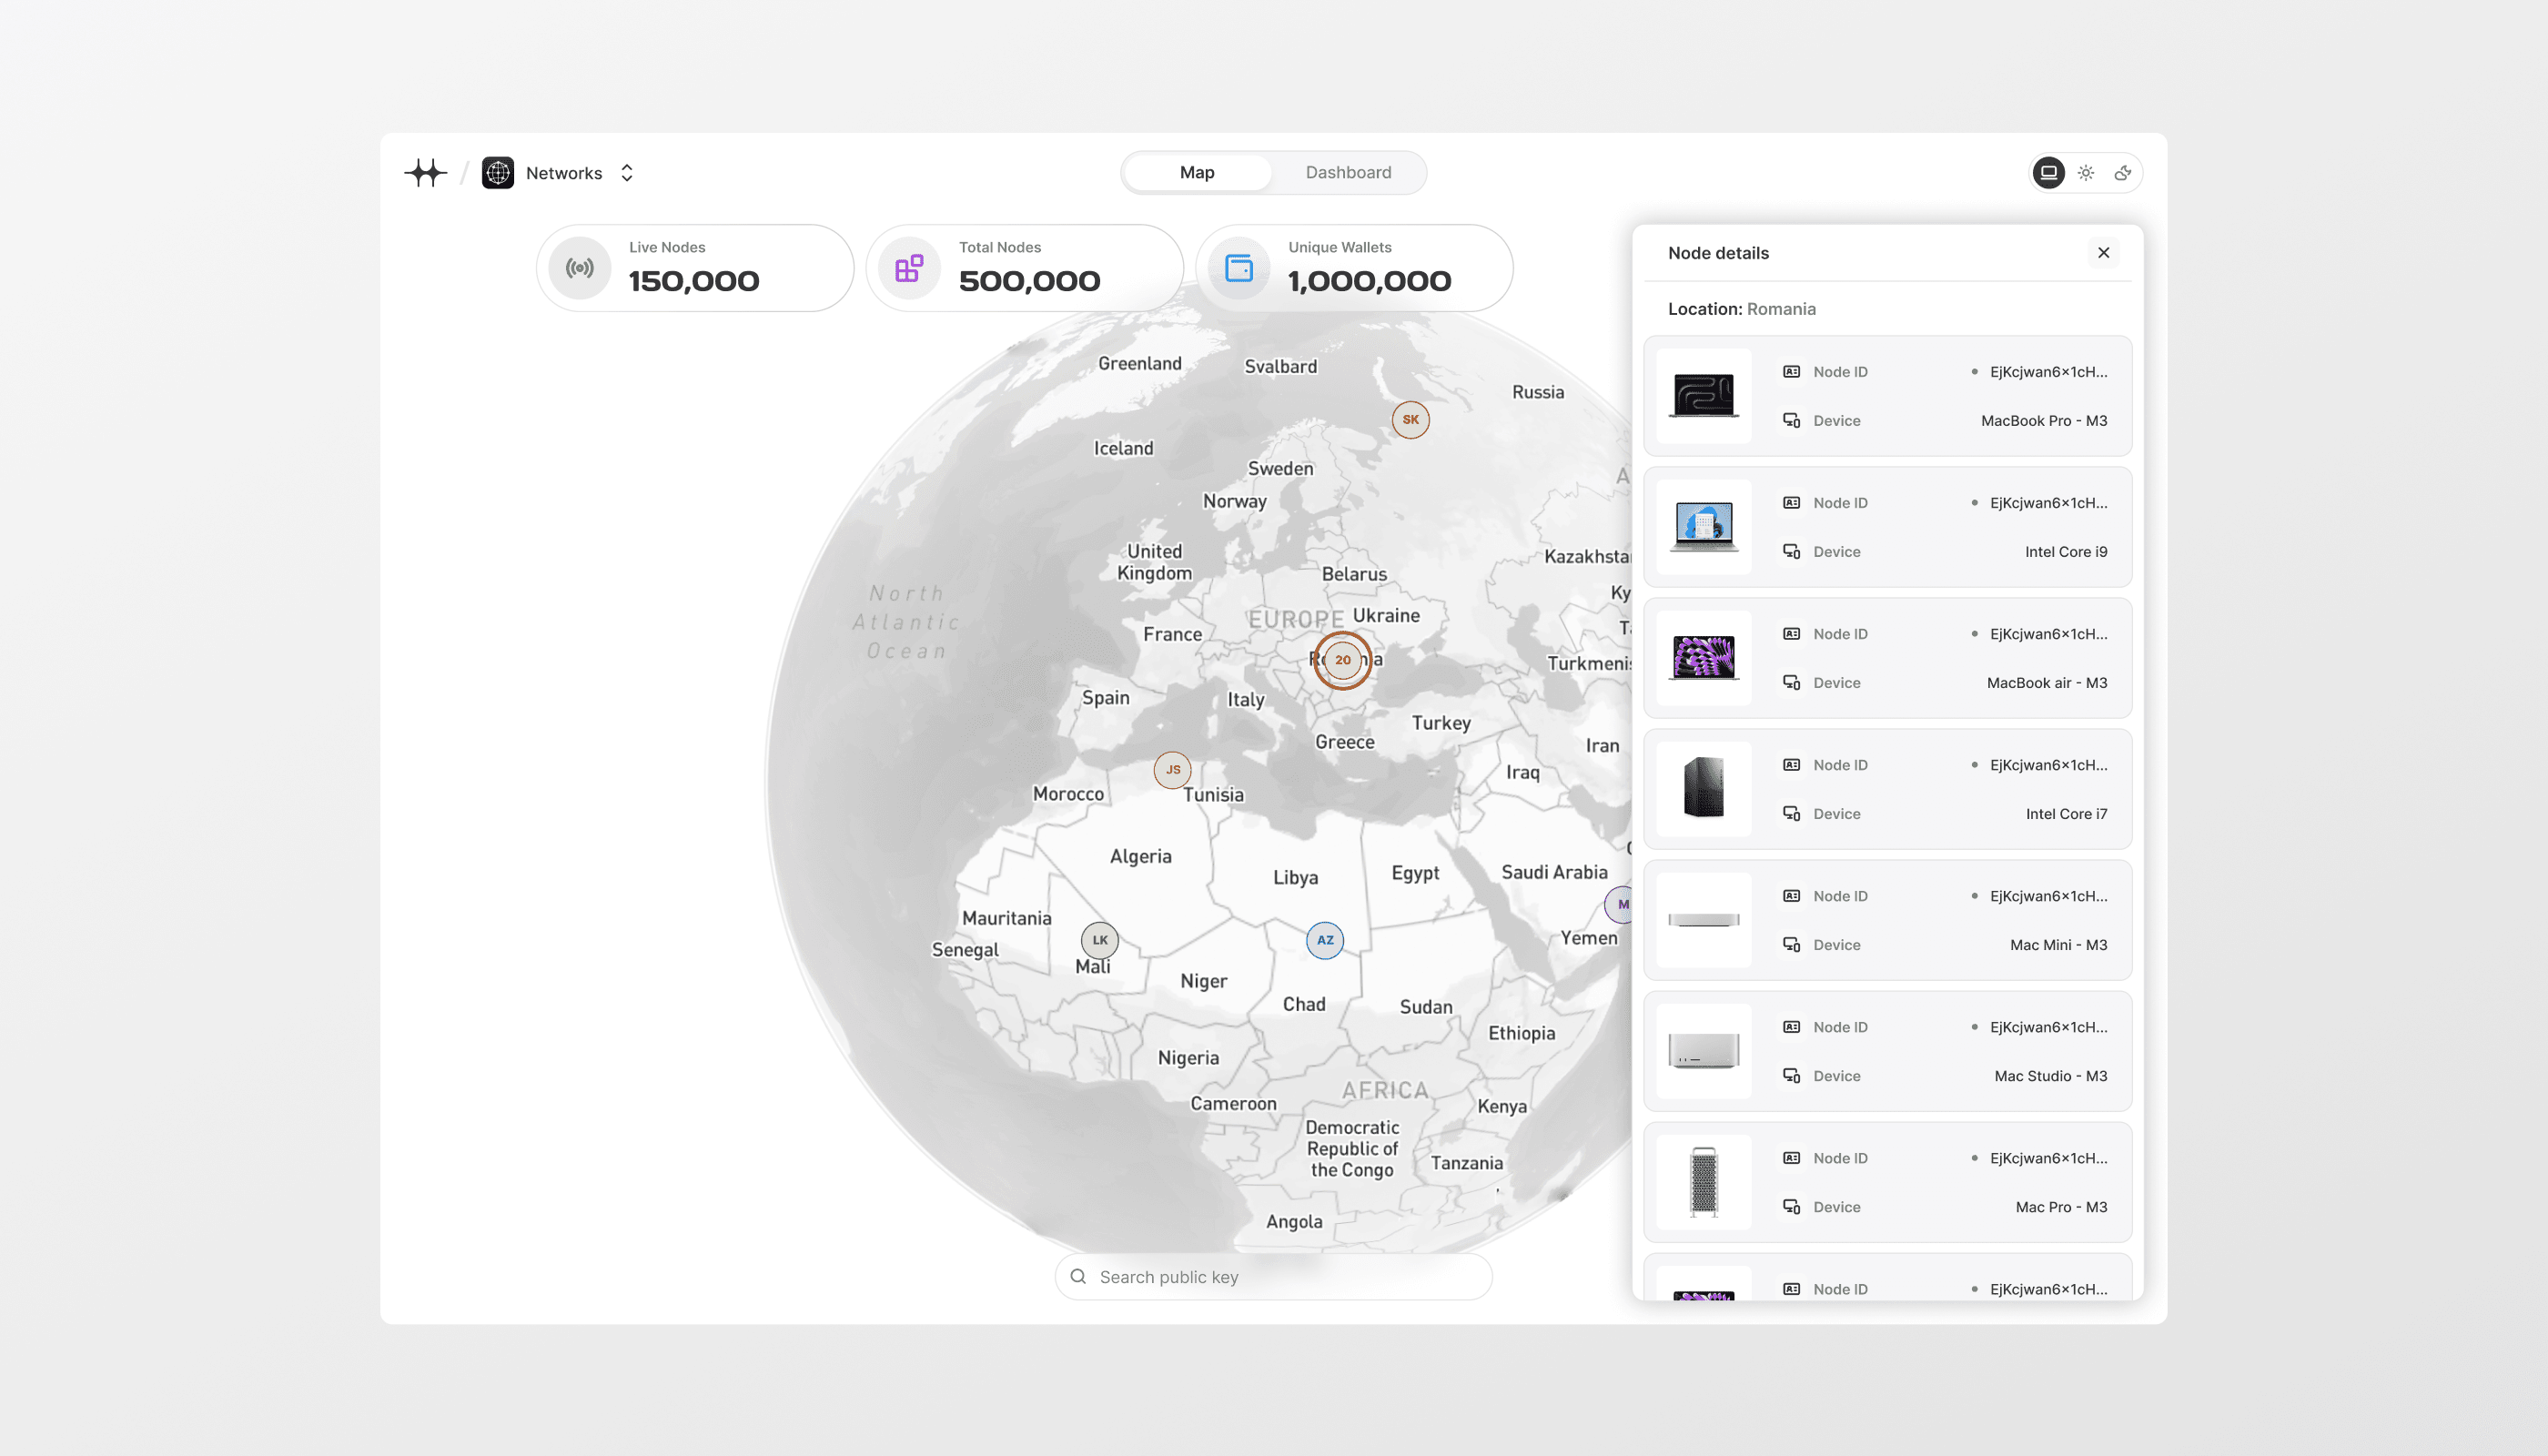The width and height of the screenshot is (2548, 1456).
Task: Click Node ID icon in Mac Mini - M3 card
Action: pos(1792,896)
